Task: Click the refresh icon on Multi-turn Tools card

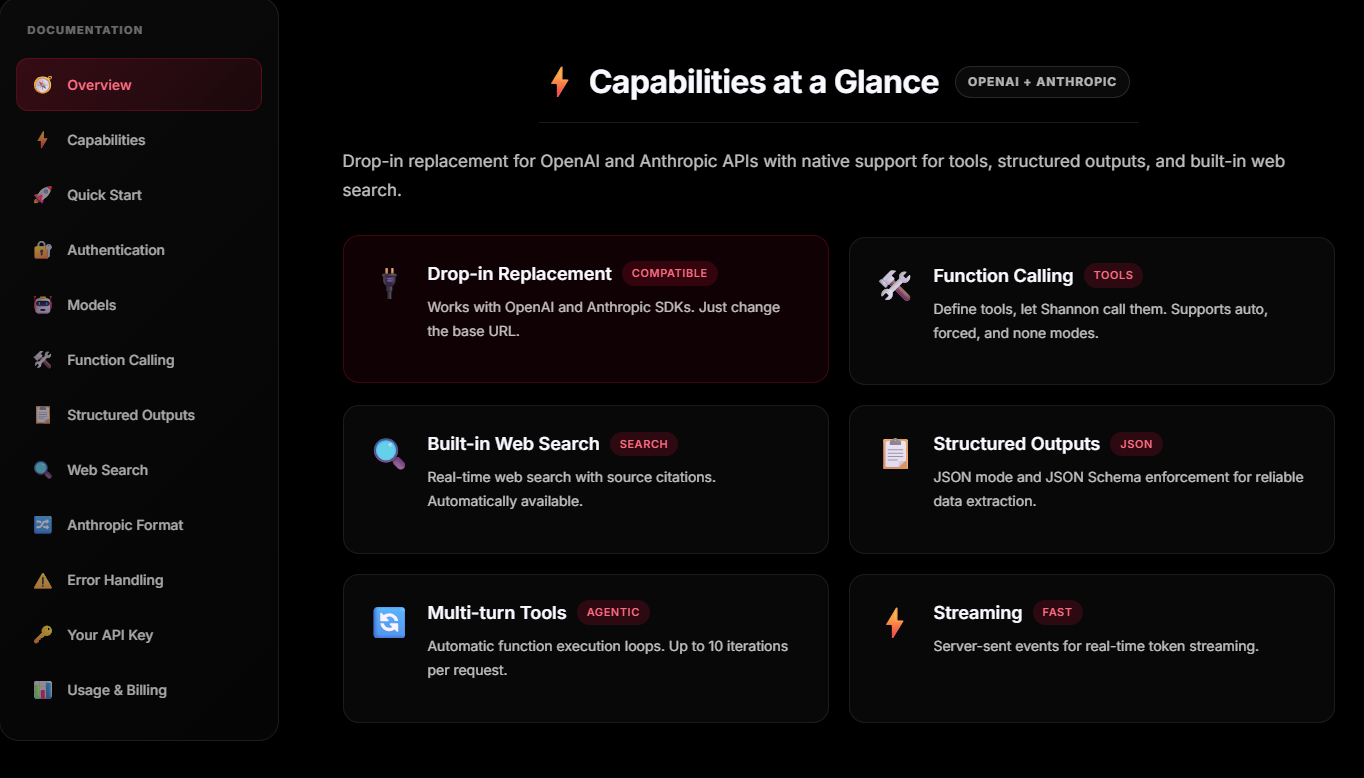Action: [x=390, y=622]
